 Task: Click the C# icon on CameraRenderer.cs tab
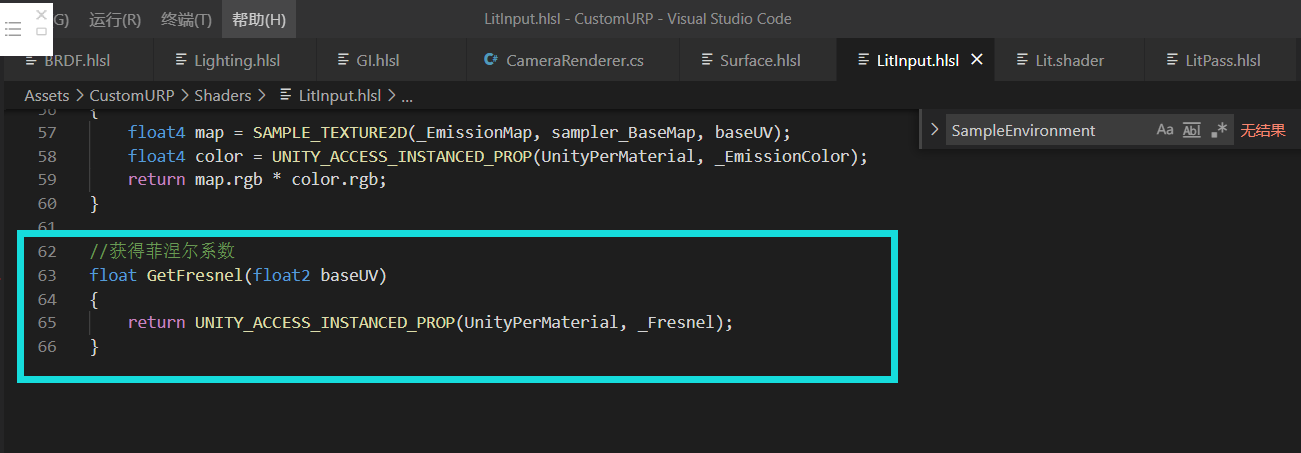pyautogui.click(x=490, y=60)
